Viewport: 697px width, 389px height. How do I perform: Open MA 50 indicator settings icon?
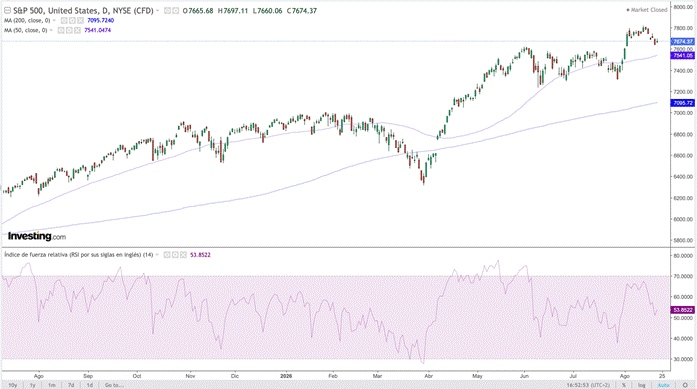click(69, 30)
